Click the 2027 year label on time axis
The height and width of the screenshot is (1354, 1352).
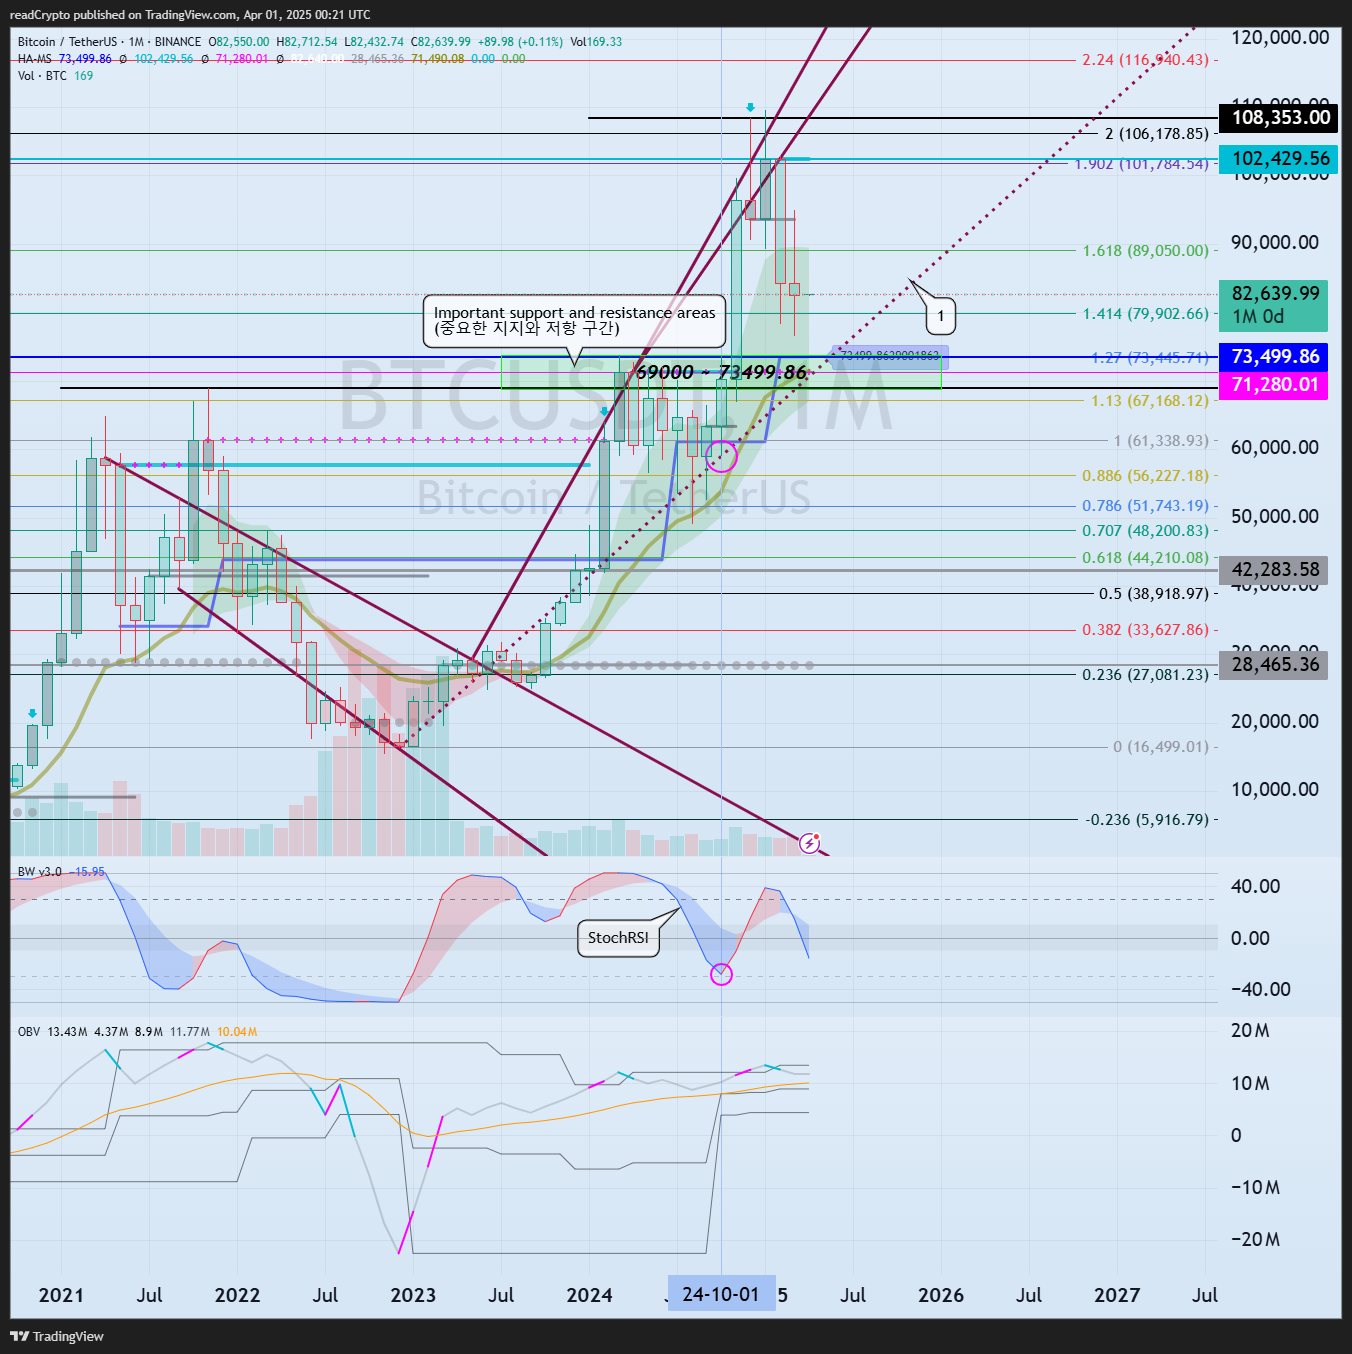[1117, 1295]
